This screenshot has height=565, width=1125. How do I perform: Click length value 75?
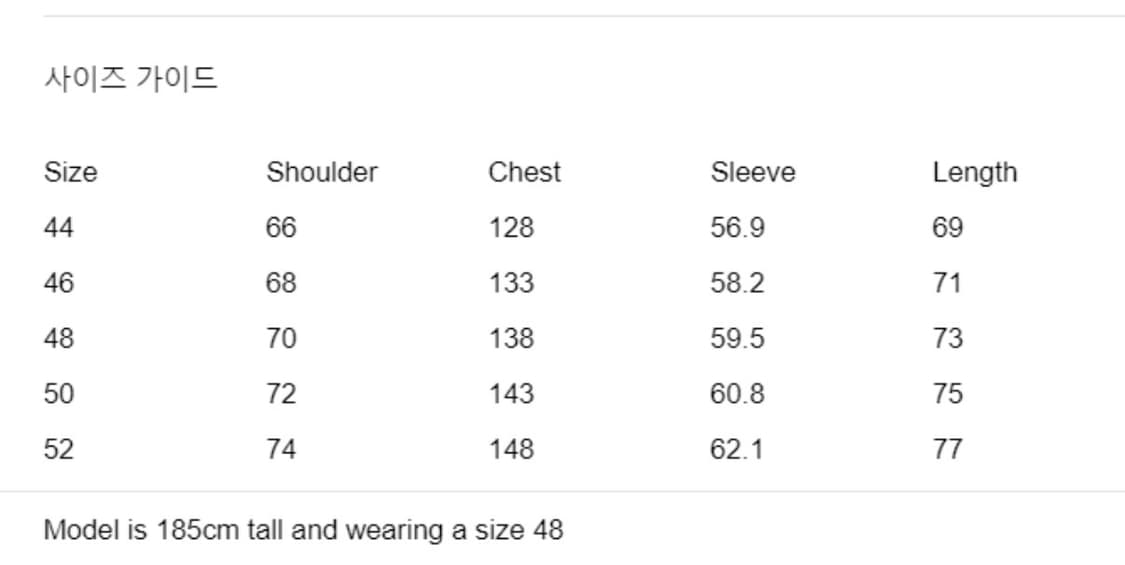[947, 394]
